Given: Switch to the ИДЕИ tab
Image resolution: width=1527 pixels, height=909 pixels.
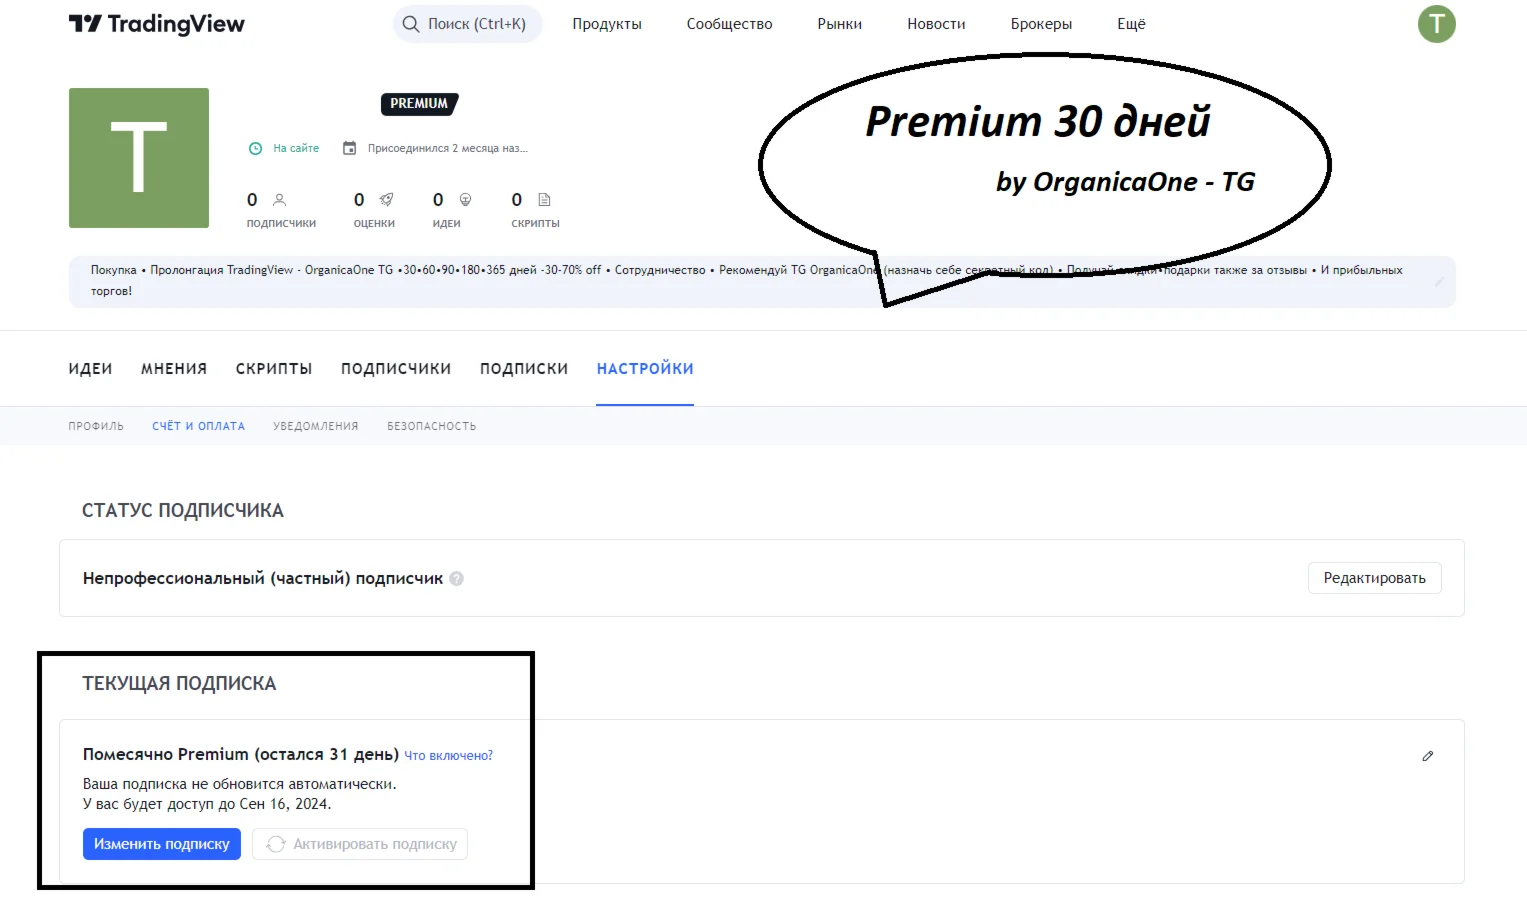Looking at the screenshot, I should [90, 369].
